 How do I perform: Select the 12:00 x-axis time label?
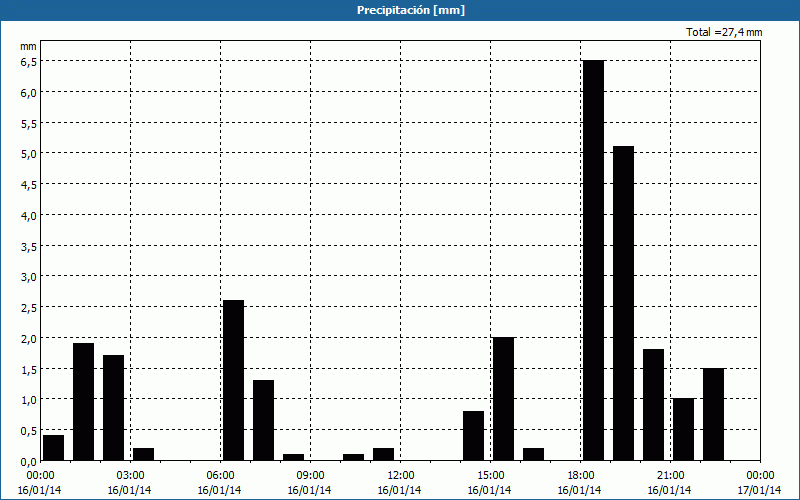tap(401, 476)
